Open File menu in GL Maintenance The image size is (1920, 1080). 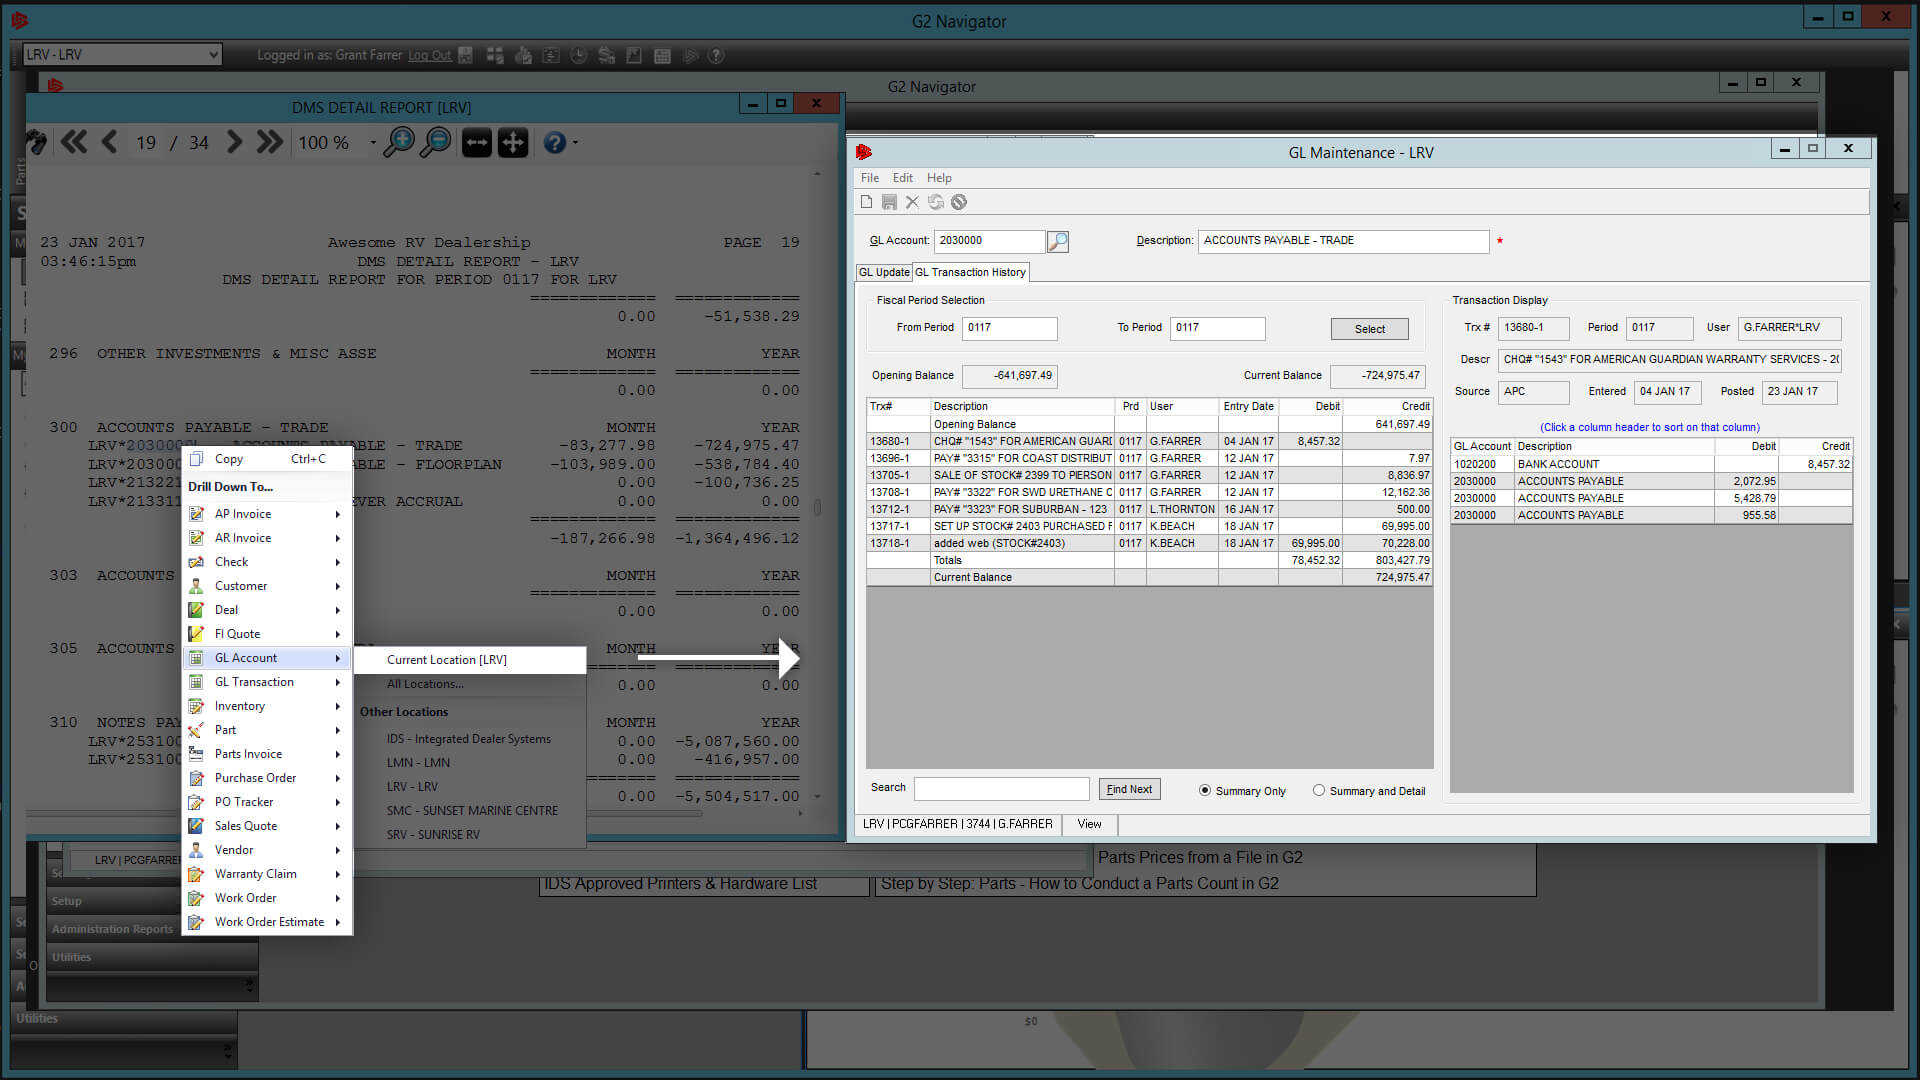click(x=870, y=178)
